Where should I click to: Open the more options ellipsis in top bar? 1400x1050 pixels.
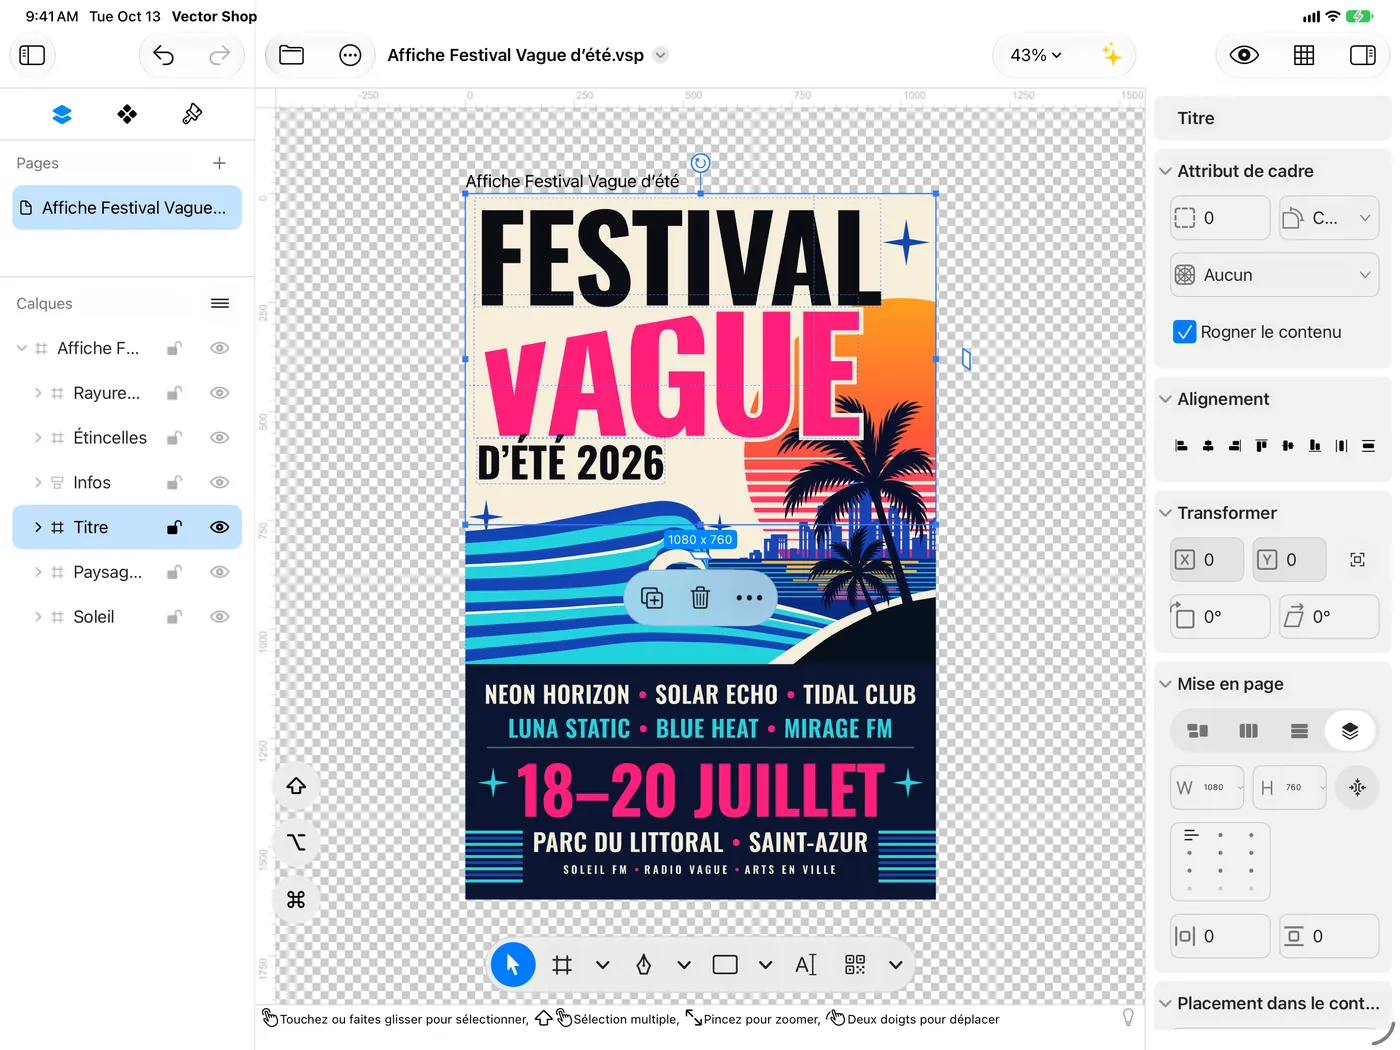click(350, 55)
